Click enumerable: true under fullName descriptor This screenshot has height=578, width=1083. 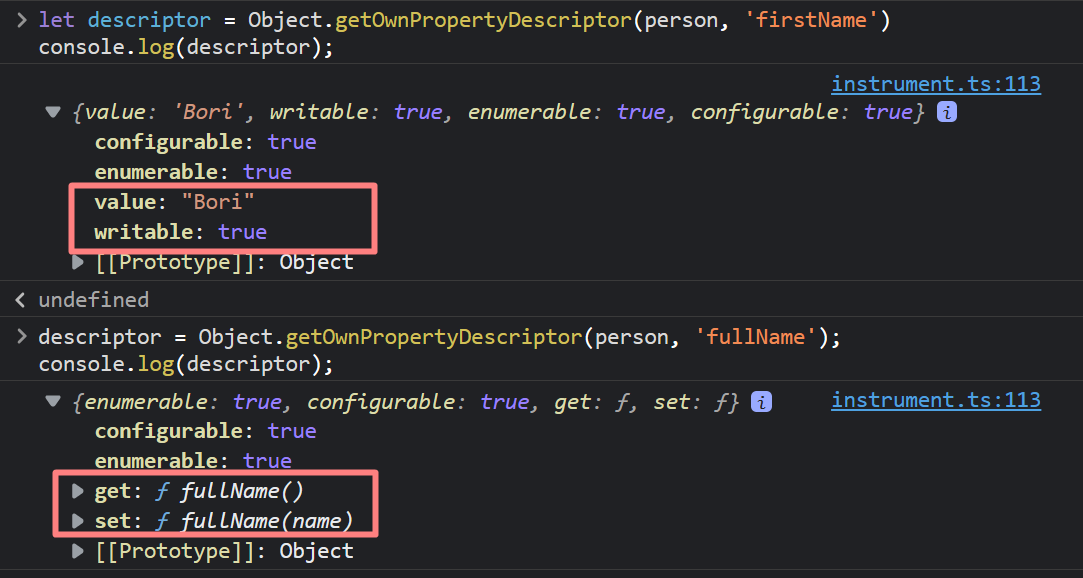coord(193,461)
